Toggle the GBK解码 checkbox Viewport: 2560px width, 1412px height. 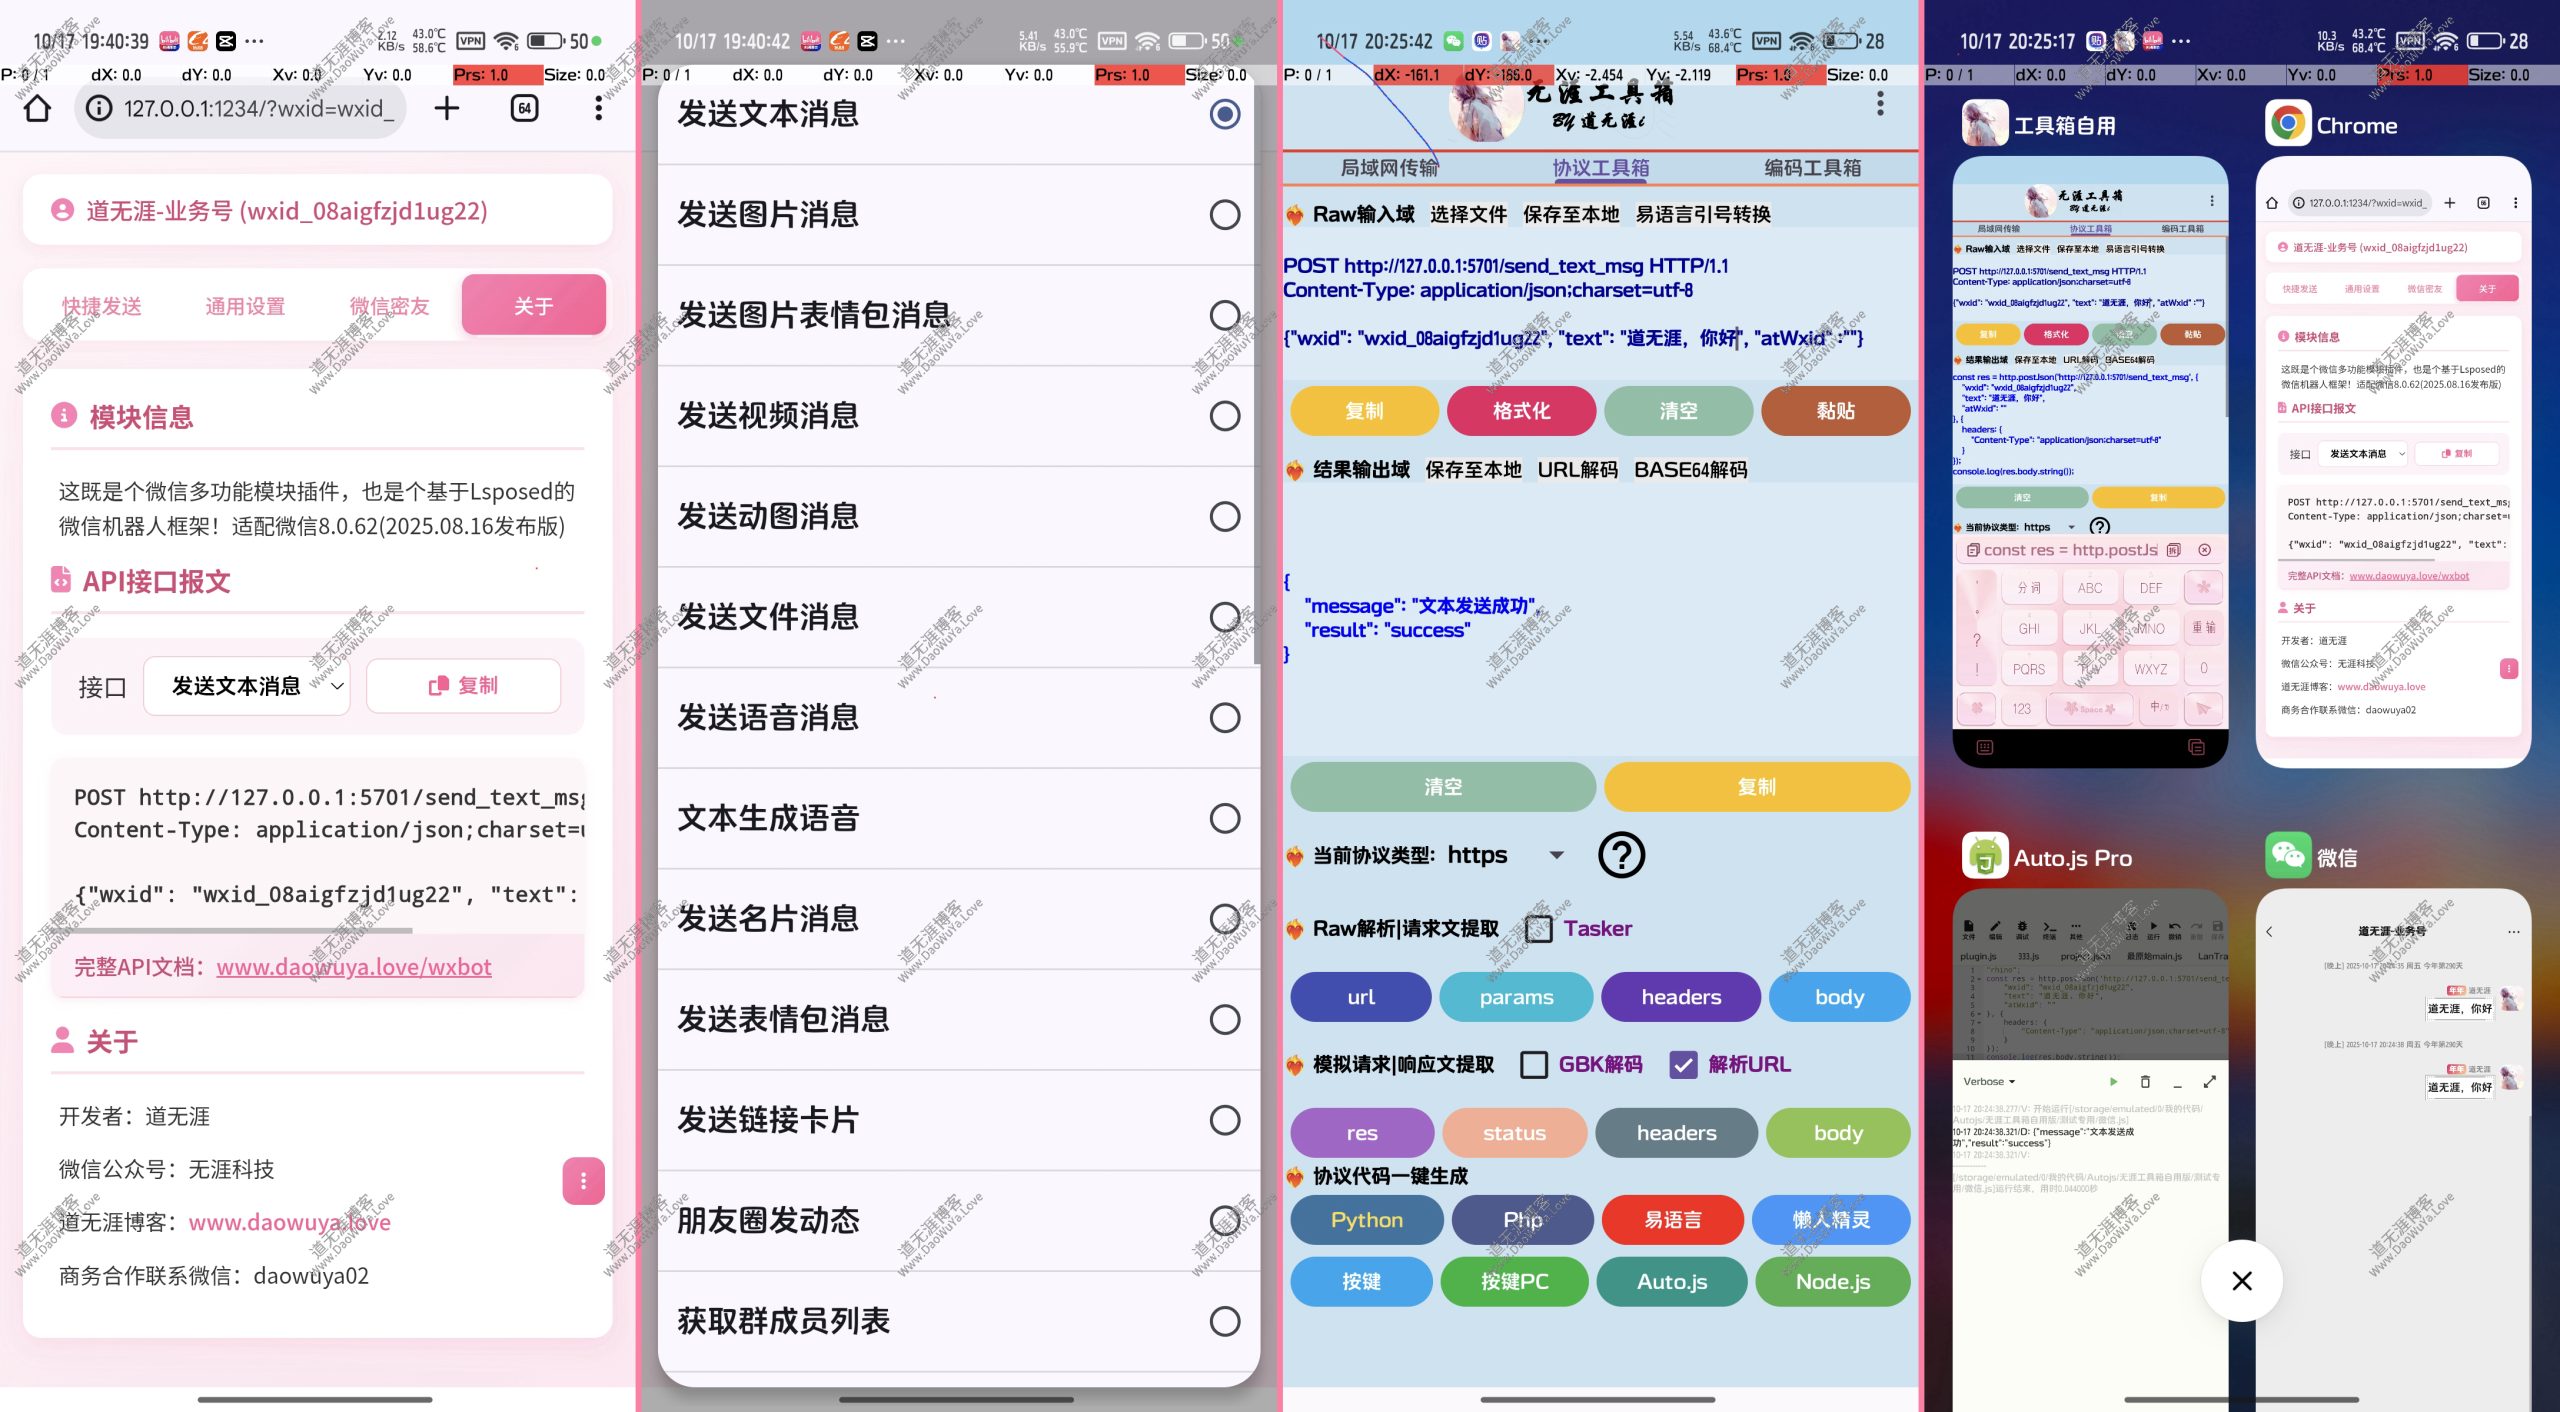1534,1065
